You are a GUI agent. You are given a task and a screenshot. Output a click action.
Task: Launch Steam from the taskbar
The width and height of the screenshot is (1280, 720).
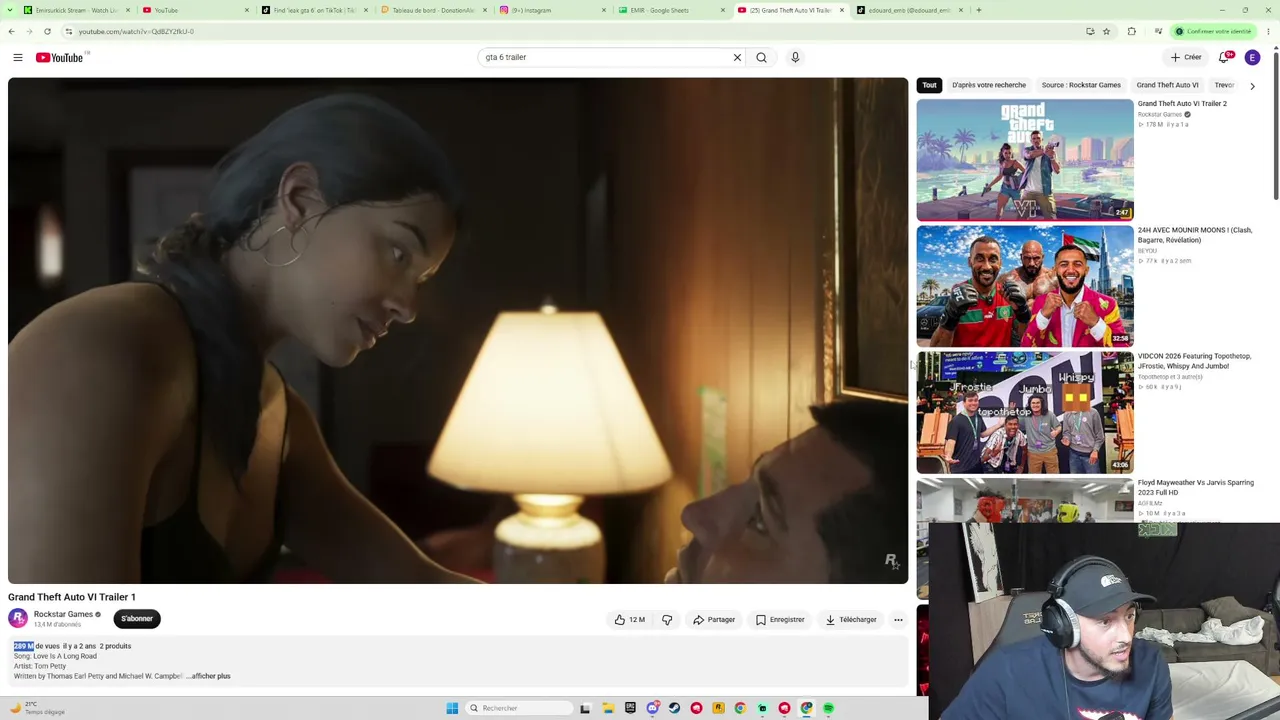pos(674,708)
